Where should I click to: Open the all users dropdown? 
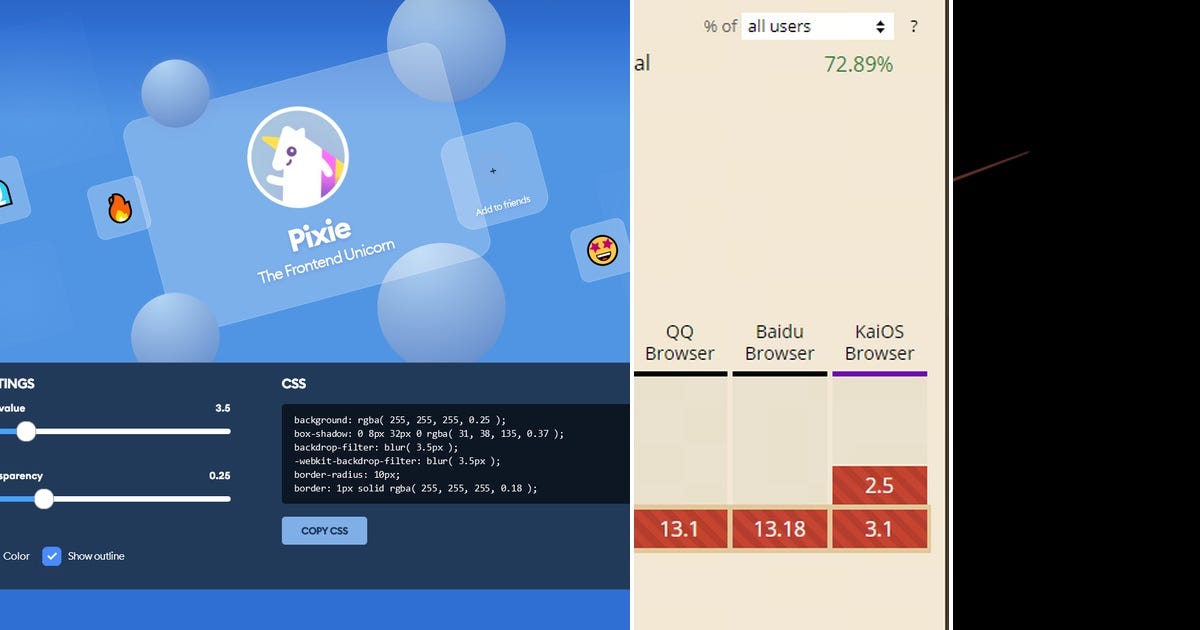click(x=815, y=25)
